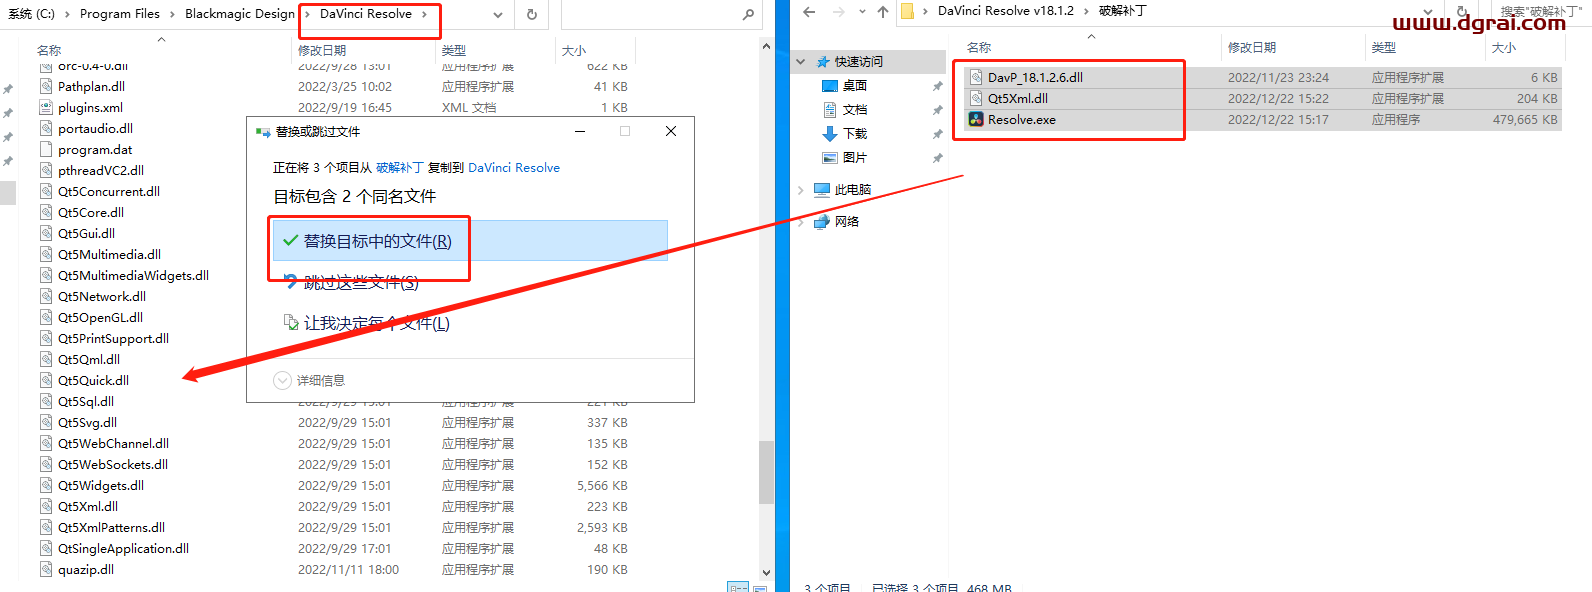Screen dimensions: 1592x592
Task: Click Blackmagic Design in the breadcrumb
Action: [x=240, y=14]
